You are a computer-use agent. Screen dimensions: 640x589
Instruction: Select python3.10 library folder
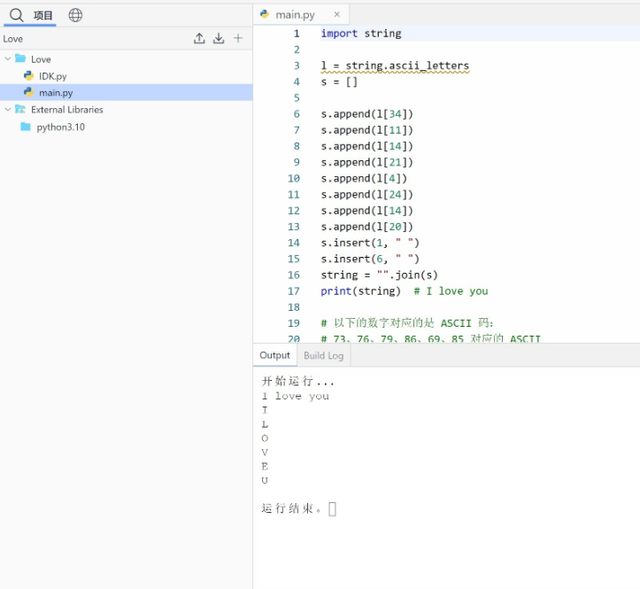(x=61, y=127)
